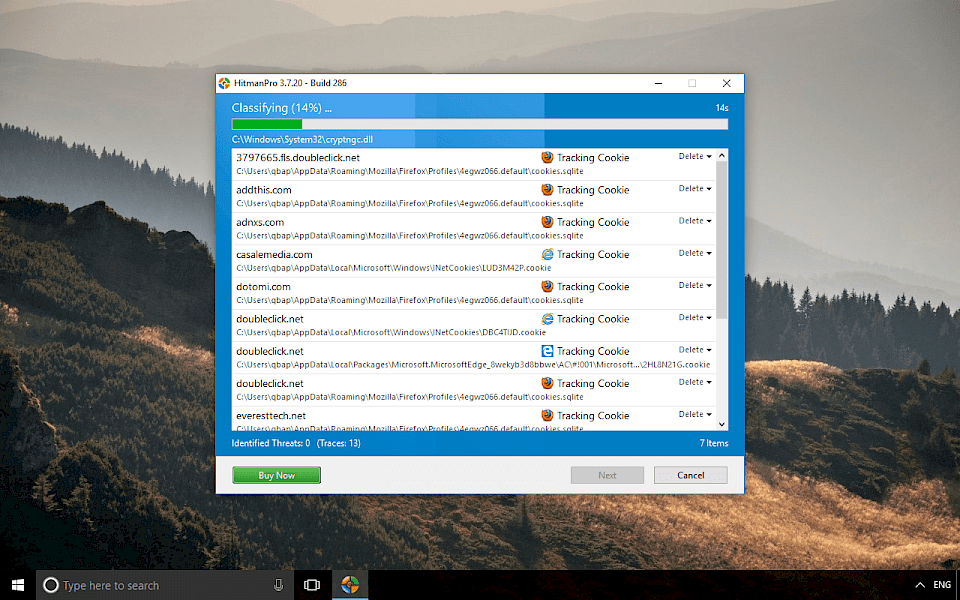This screenshot has width=960, height=600.
Task: Click 'HitmanPro 3.7.20 - Build 286' title text
Action: click(x=290, y=83)
